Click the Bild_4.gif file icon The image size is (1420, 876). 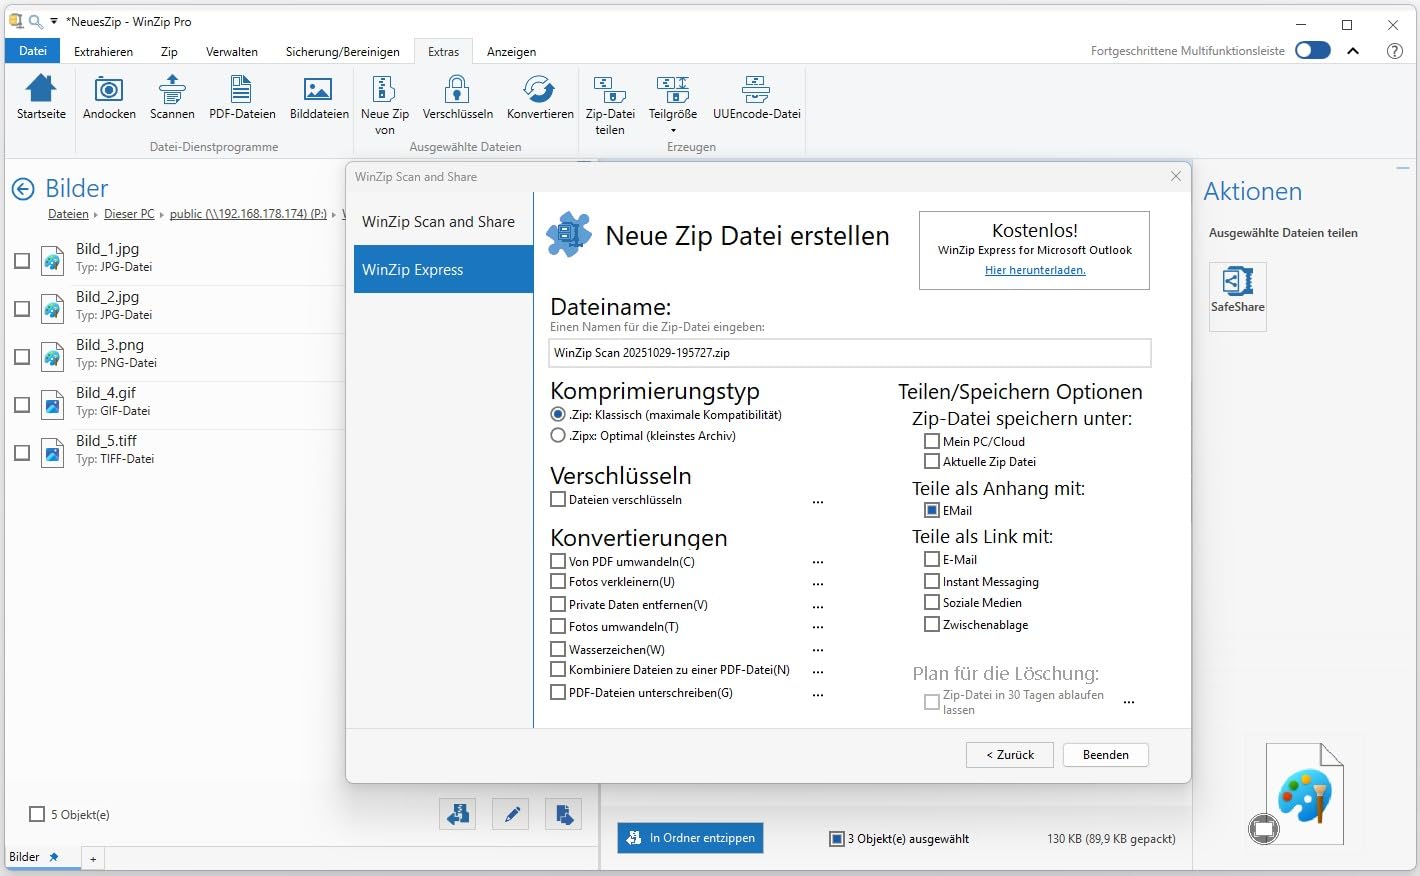click(x=52, y=404)
